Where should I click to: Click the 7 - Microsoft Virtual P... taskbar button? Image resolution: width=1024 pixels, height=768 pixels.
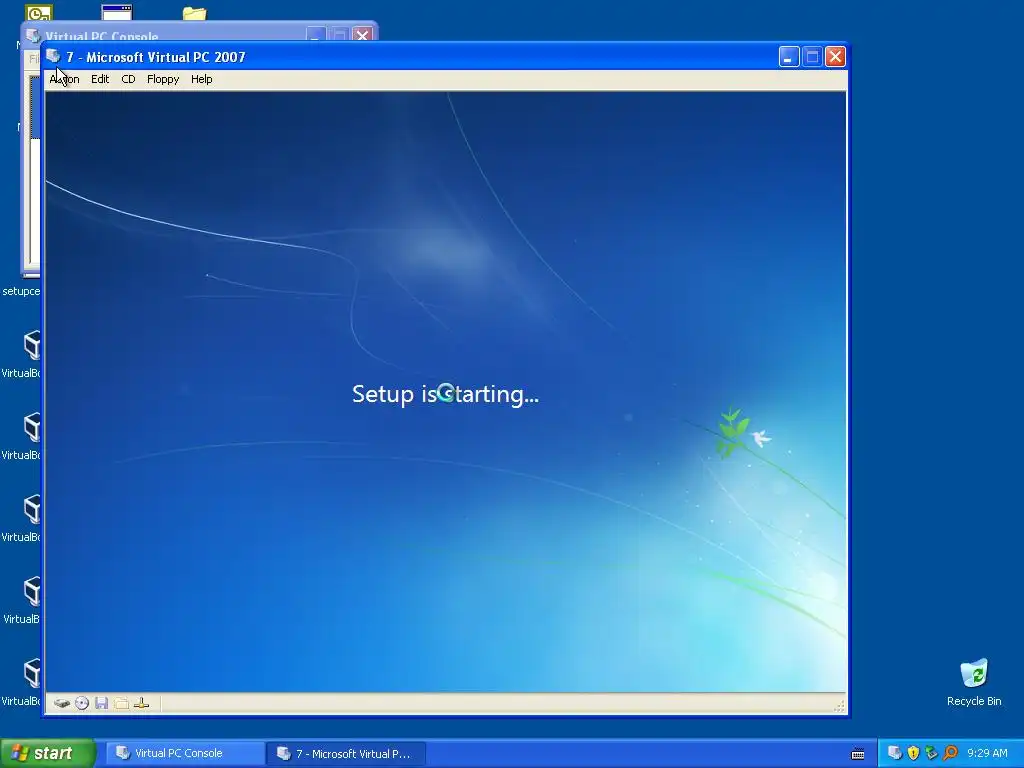point(346,753)
